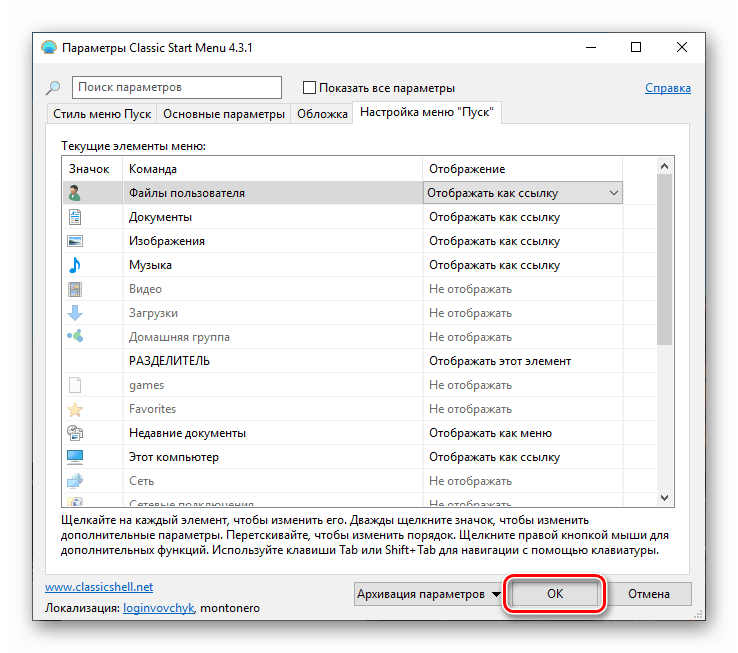Click the Этот компьютер monitor icon
Image resolution: width=738 pixels, height=653 pixels.
tap(75, 457)
